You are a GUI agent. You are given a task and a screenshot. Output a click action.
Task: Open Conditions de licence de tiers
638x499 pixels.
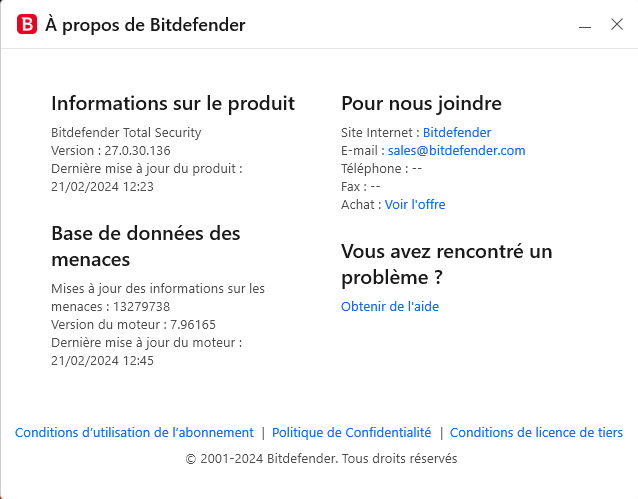(x=536, y=433)
